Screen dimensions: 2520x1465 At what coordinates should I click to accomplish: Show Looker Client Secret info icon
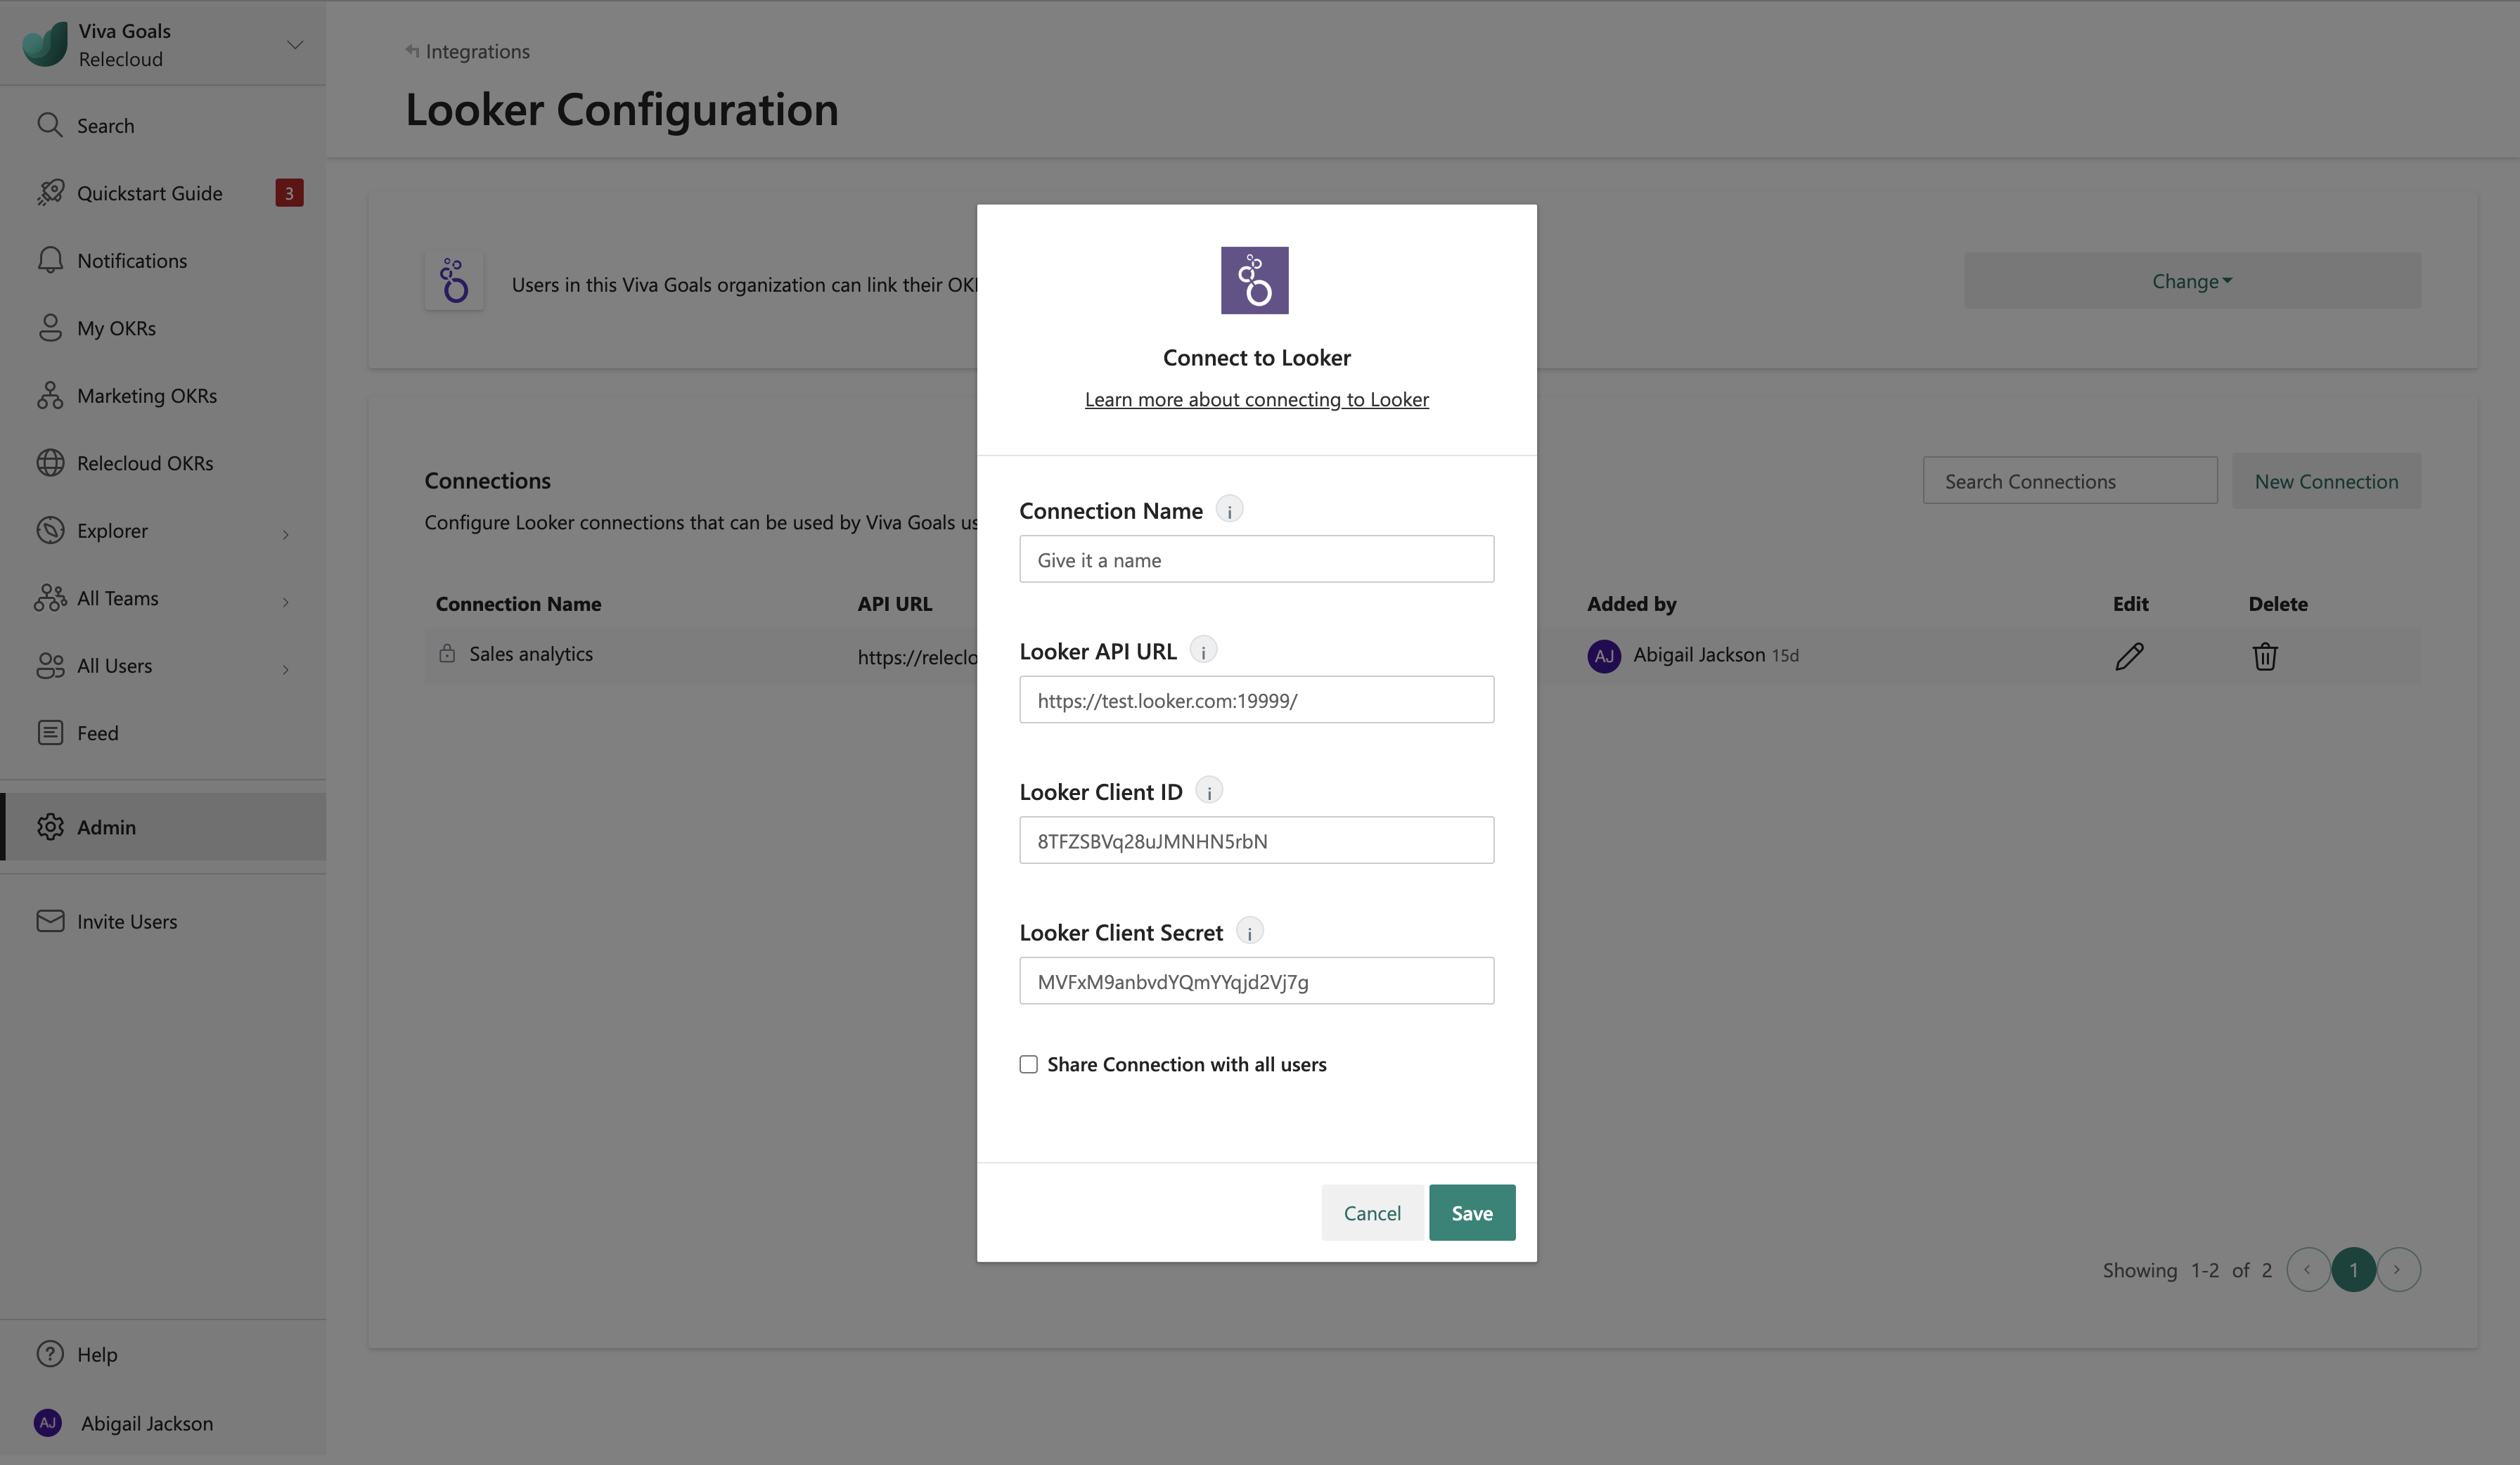point(1249,932)
